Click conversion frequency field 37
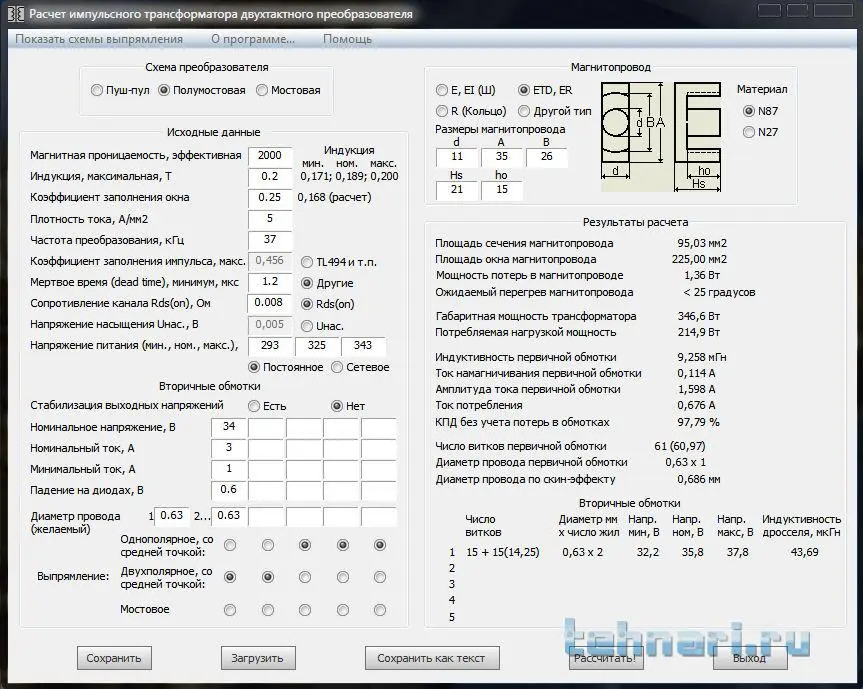 coord(270,239)
